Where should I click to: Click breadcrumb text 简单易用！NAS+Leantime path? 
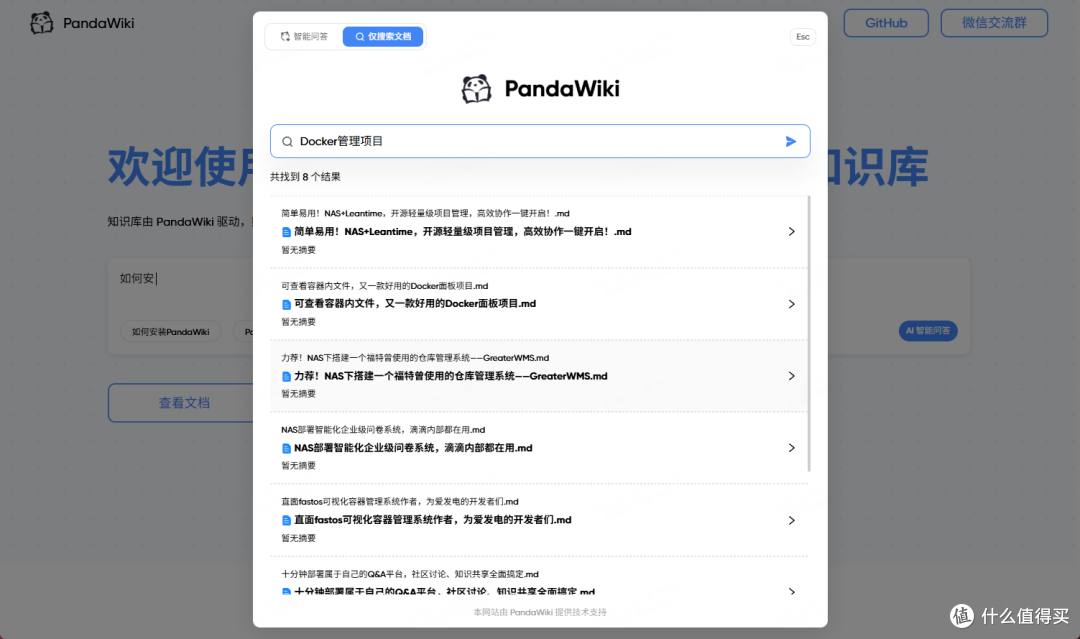pyautogui.click(x=425, y=213)
